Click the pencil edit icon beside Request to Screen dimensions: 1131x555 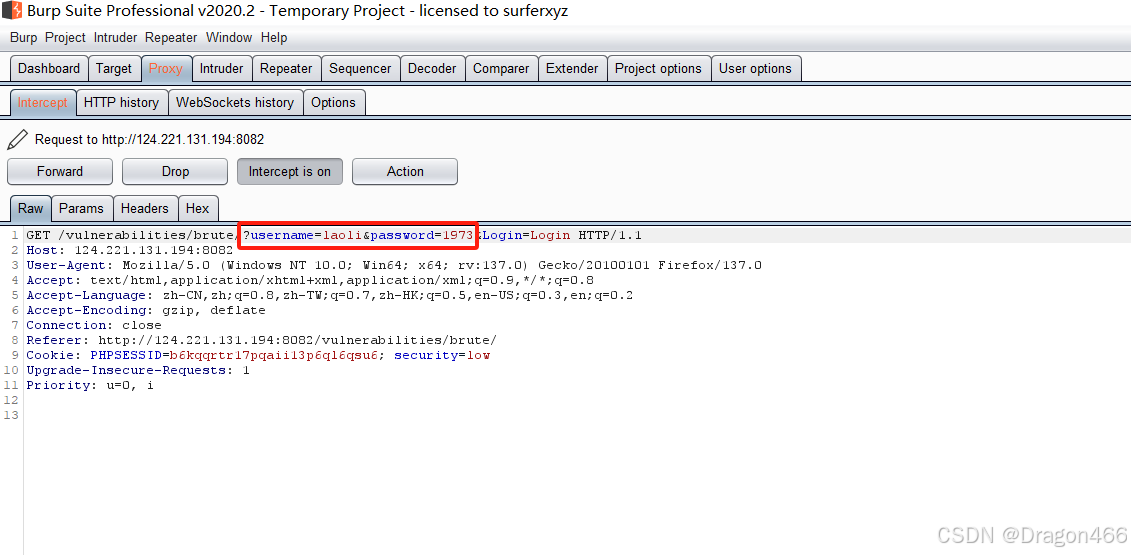coord(18,139)
